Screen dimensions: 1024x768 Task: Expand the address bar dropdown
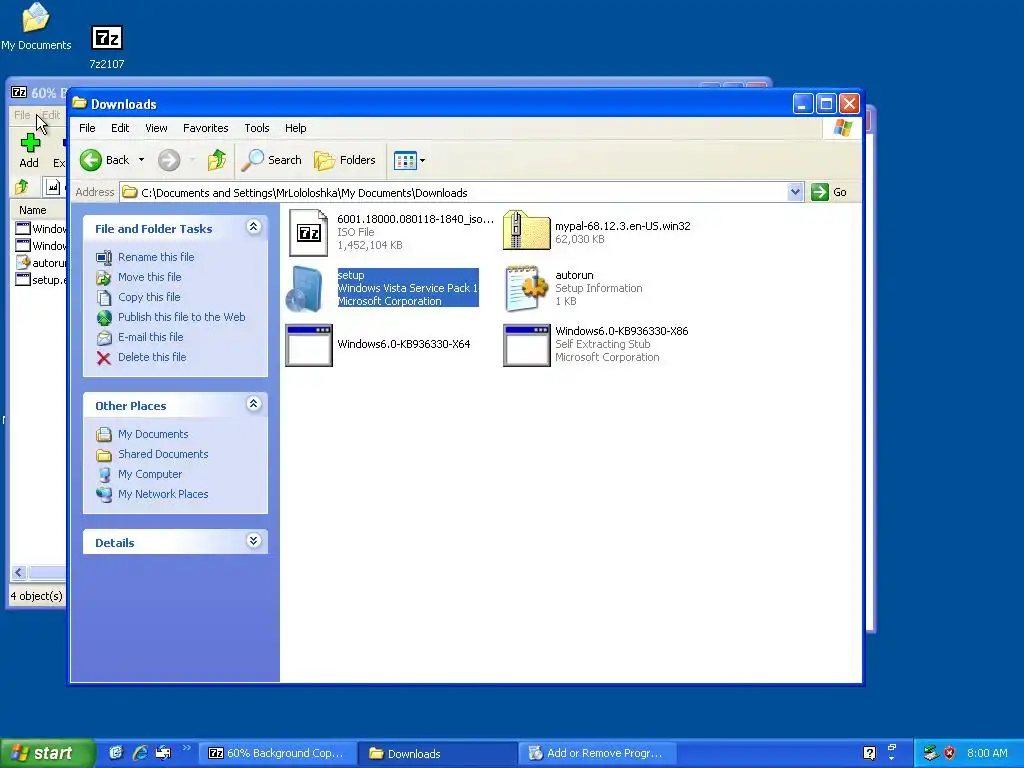point(795,192)
